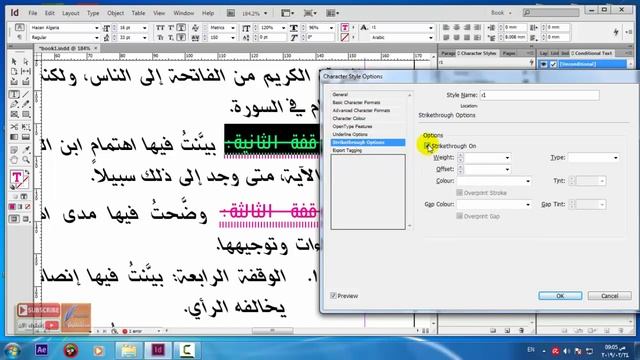The image size is (640, 360).
Task: Open the File menu
Action: pos(33,13)
